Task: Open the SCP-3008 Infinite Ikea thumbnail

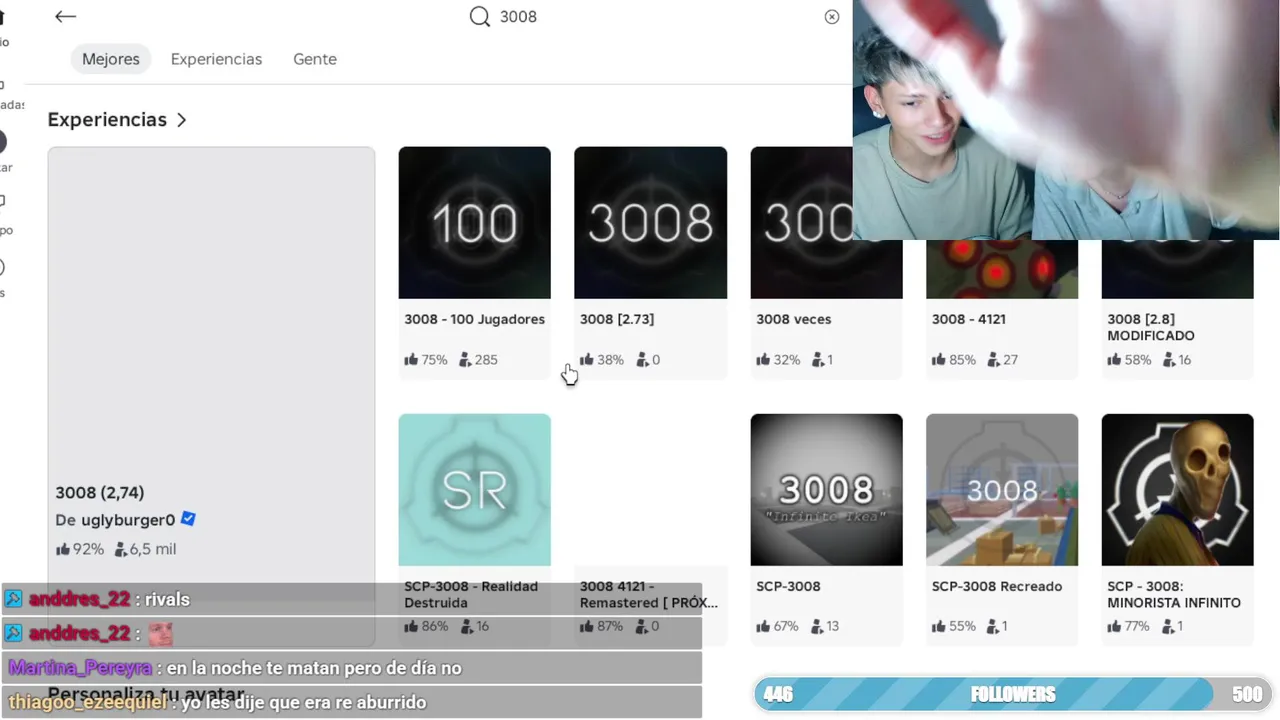Action: click(826, 490)
